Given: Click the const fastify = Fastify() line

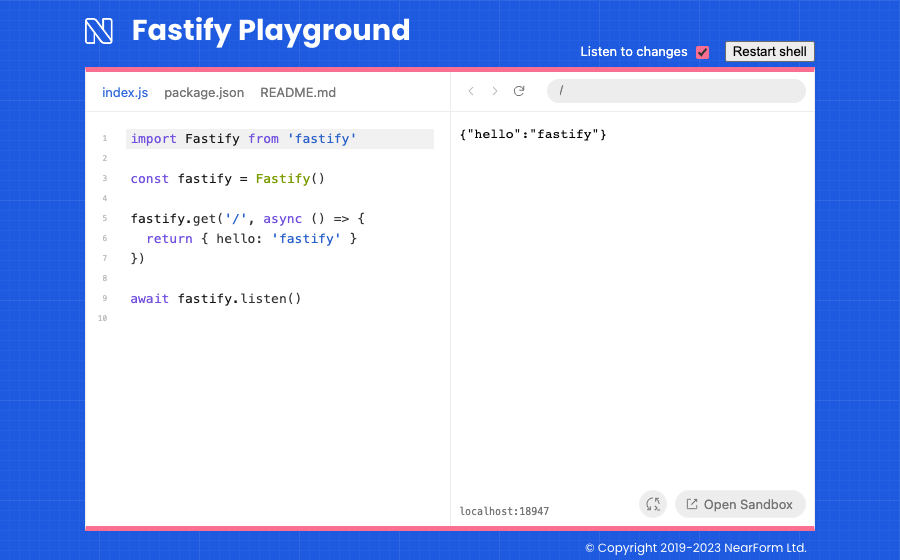Looking at the screenshot, I should 227,179.
